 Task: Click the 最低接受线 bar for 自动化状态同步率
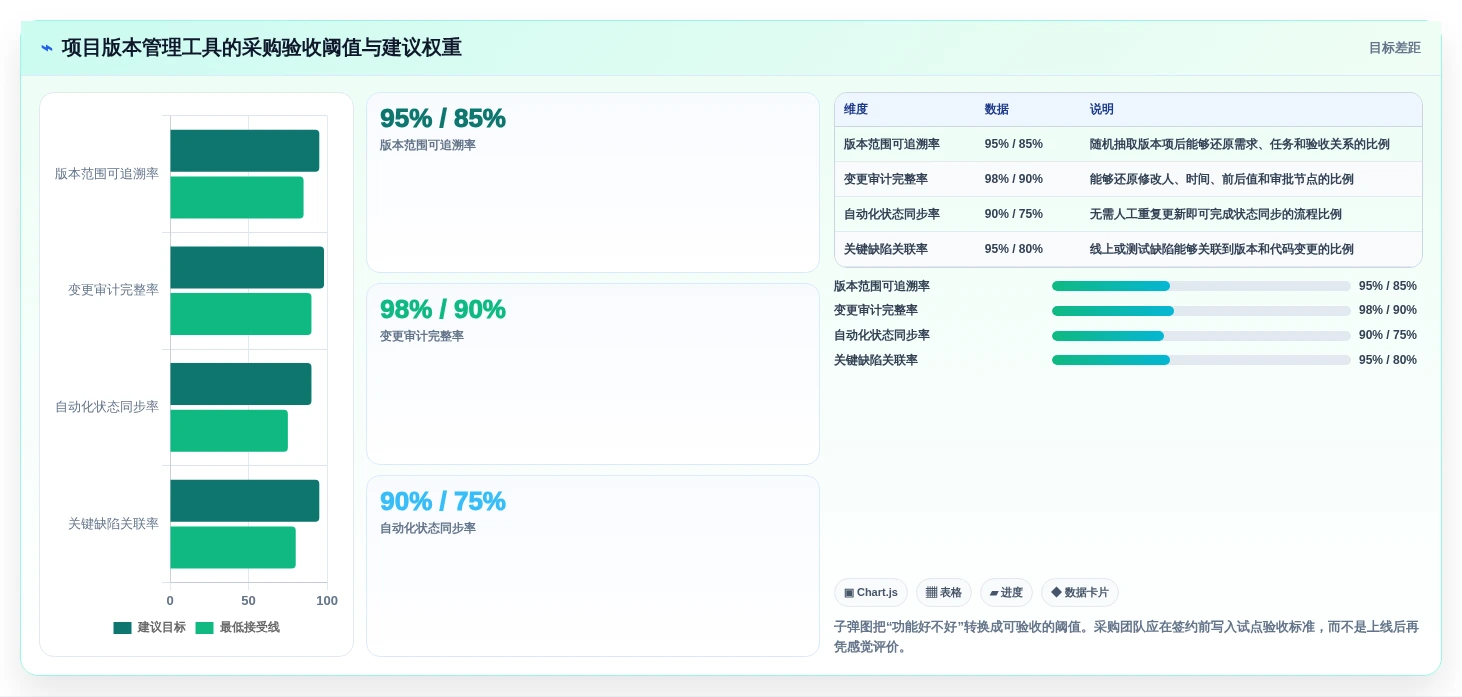coord(229,431)
